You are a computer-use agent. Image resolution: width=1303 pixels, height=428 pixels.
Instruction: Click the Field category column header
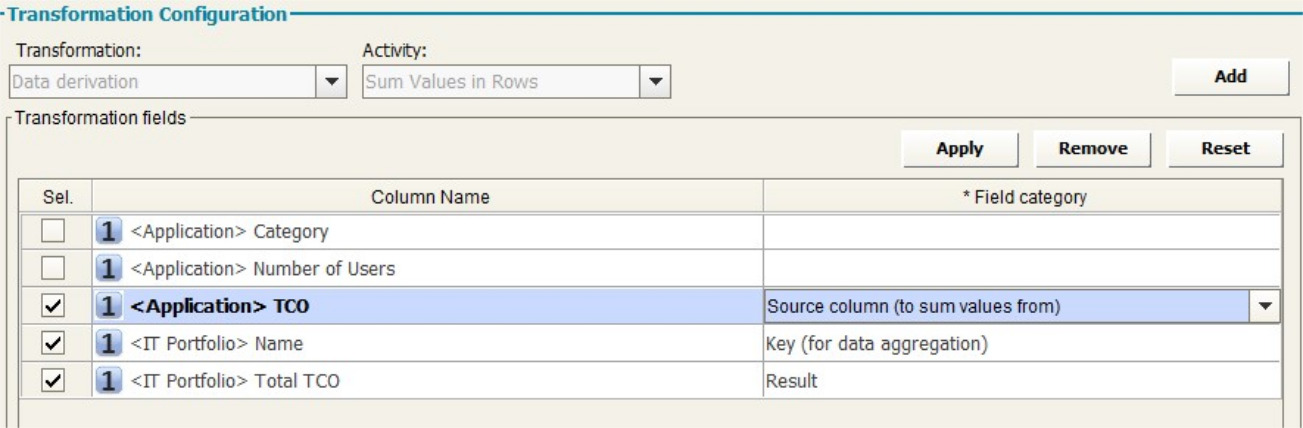click(x=1023, y=197)
